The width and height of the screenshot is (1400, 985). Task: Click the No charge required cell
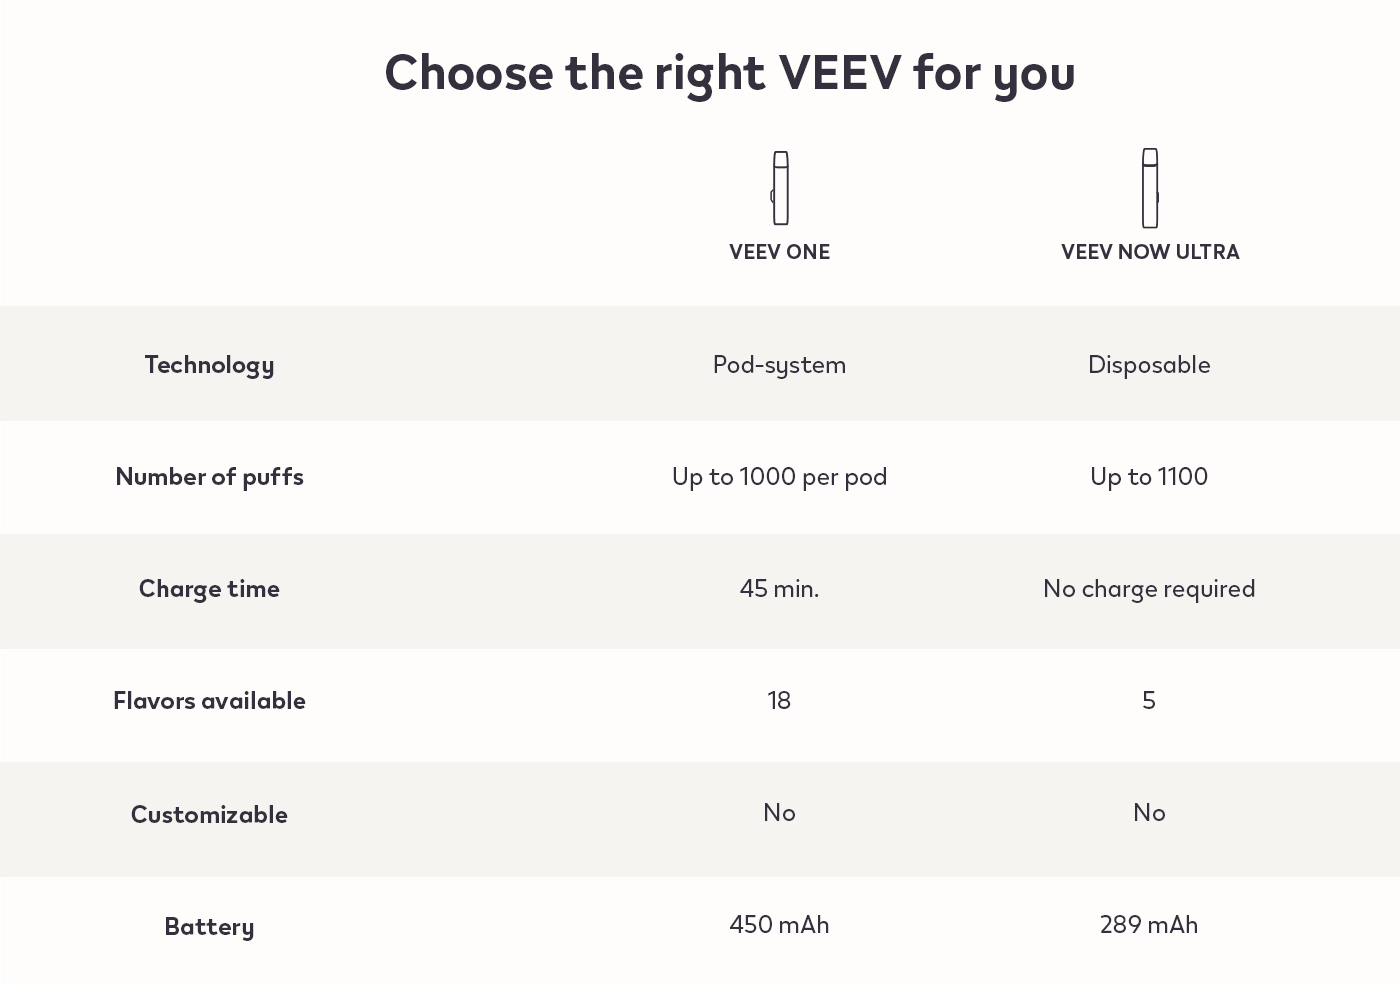(1149, 589)
